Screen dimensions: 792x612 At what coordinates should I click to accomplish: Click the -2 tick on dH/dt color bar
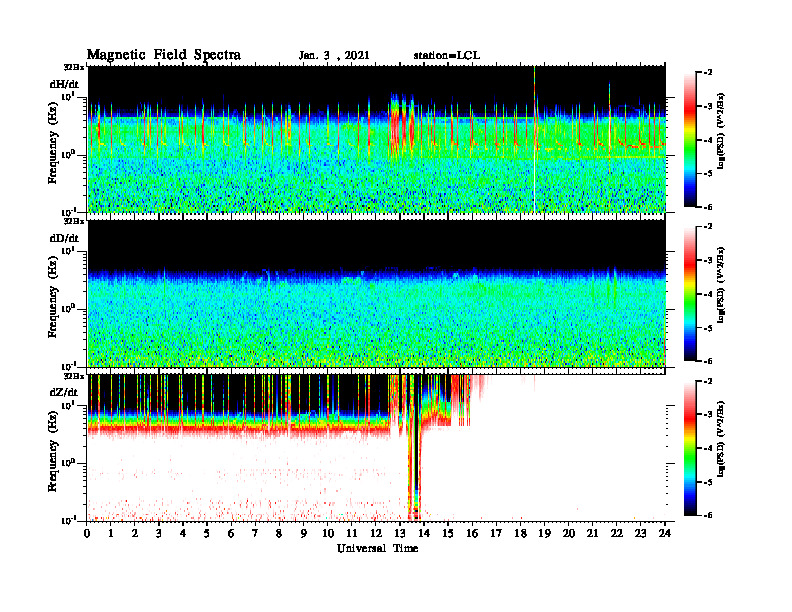pos(709,73)
